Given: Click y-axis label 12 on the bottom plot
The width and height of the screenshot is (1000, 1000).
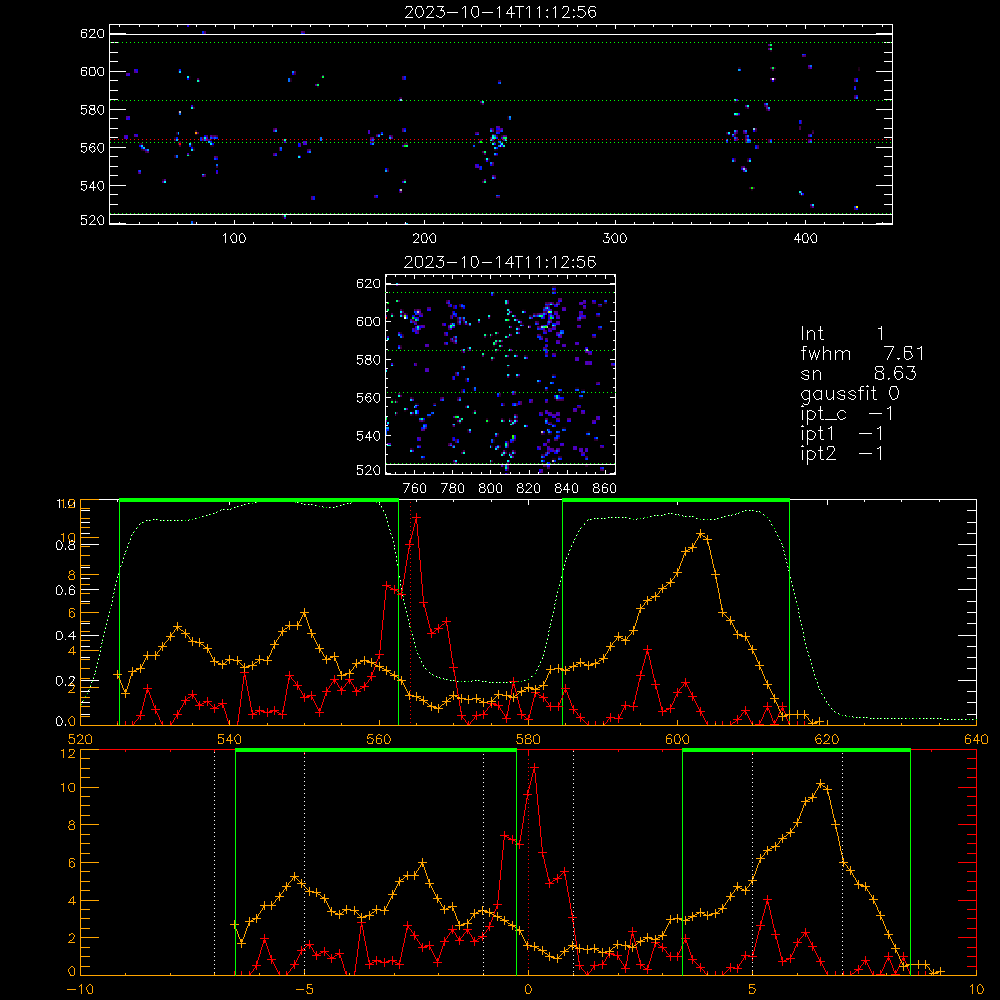Looking at the screenshot, I should tap(68, 753).
